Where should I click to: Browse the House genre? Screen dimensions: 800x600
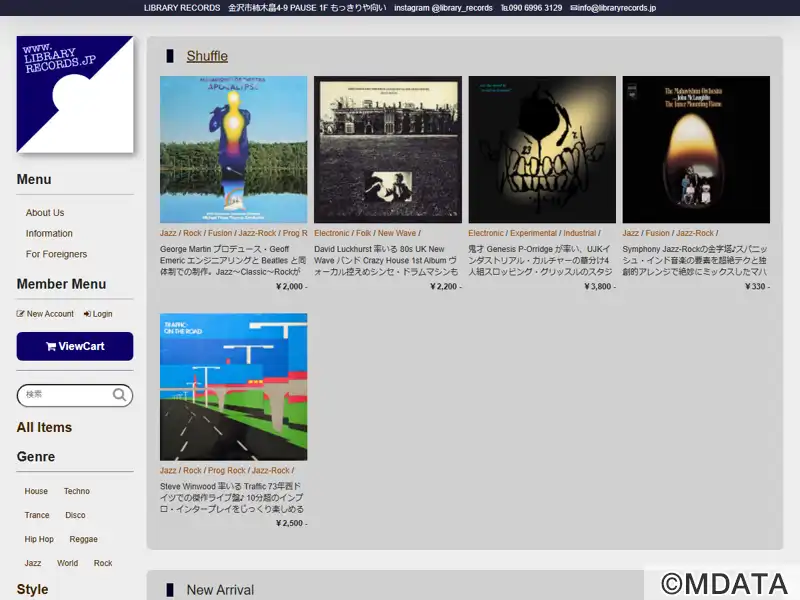pos(36,491)
